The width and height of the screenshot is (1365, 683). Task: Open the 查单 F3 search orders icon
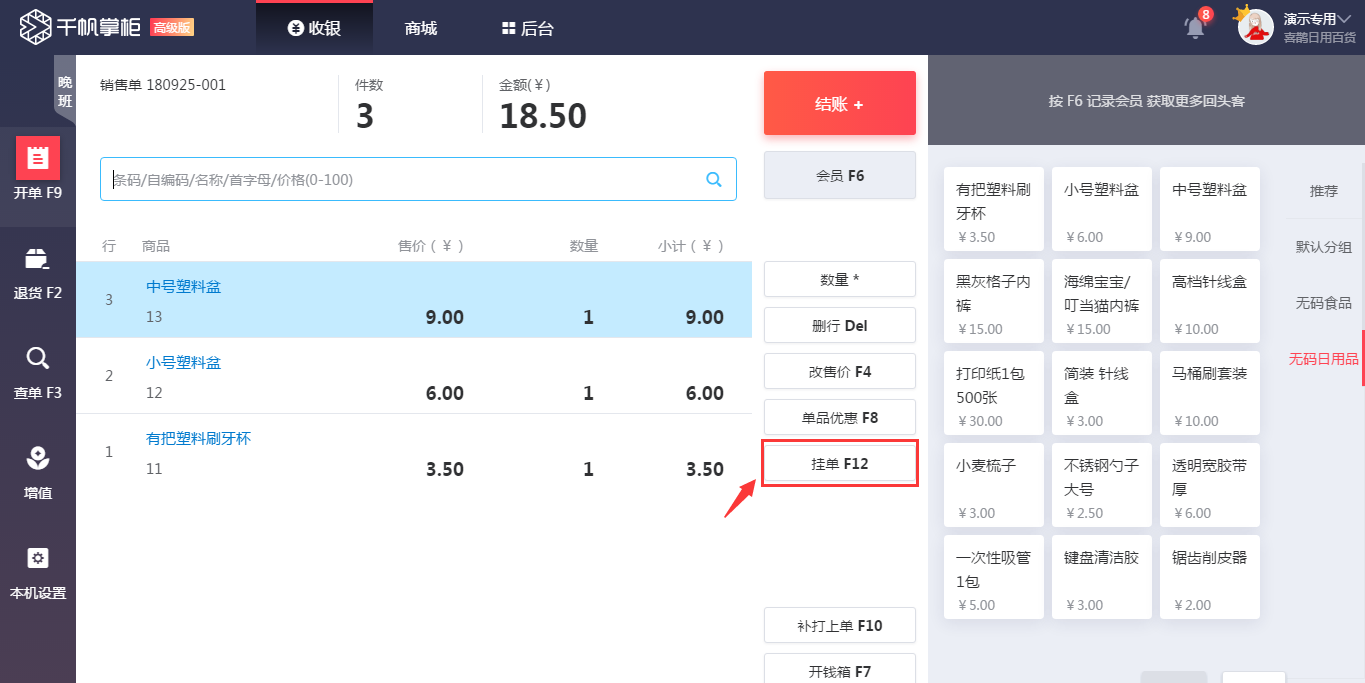click(38, 359)
